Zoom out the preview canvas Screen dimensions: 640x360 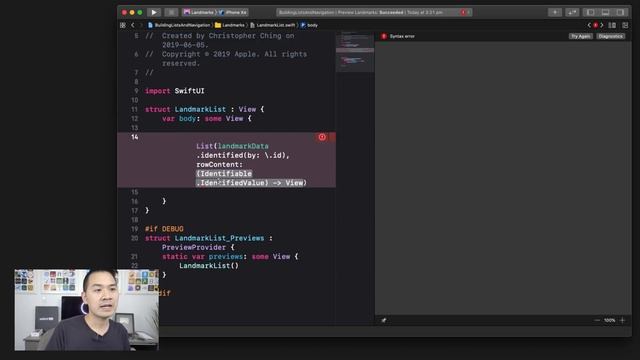point(597,320)
